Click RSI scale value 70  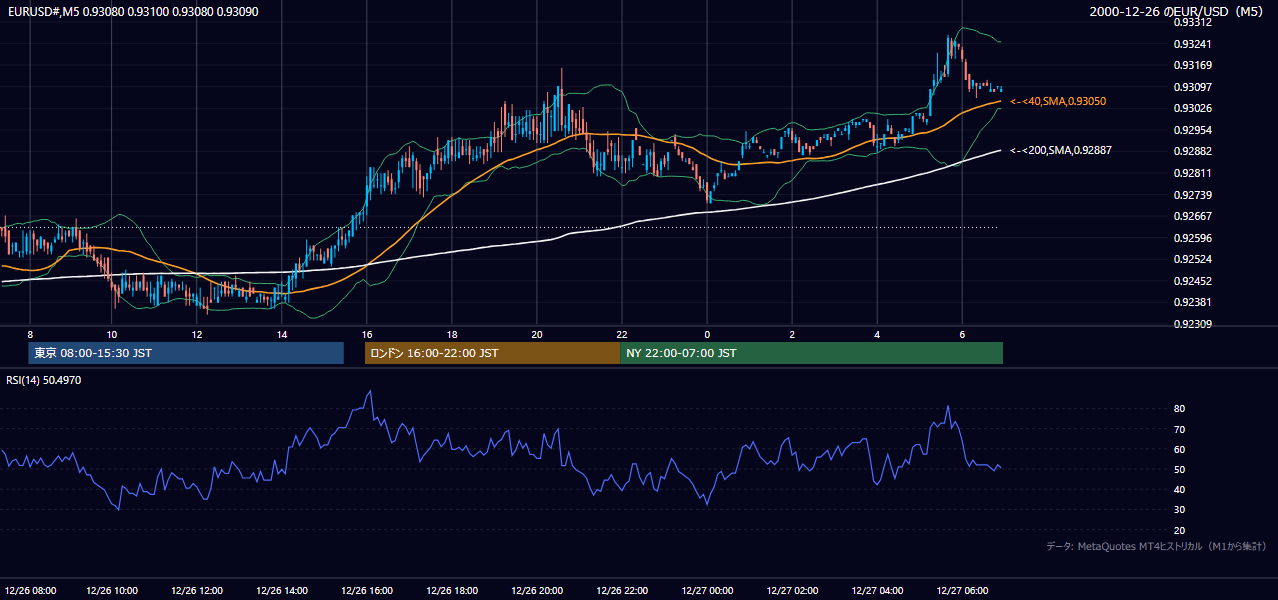tap(1180, 429)
